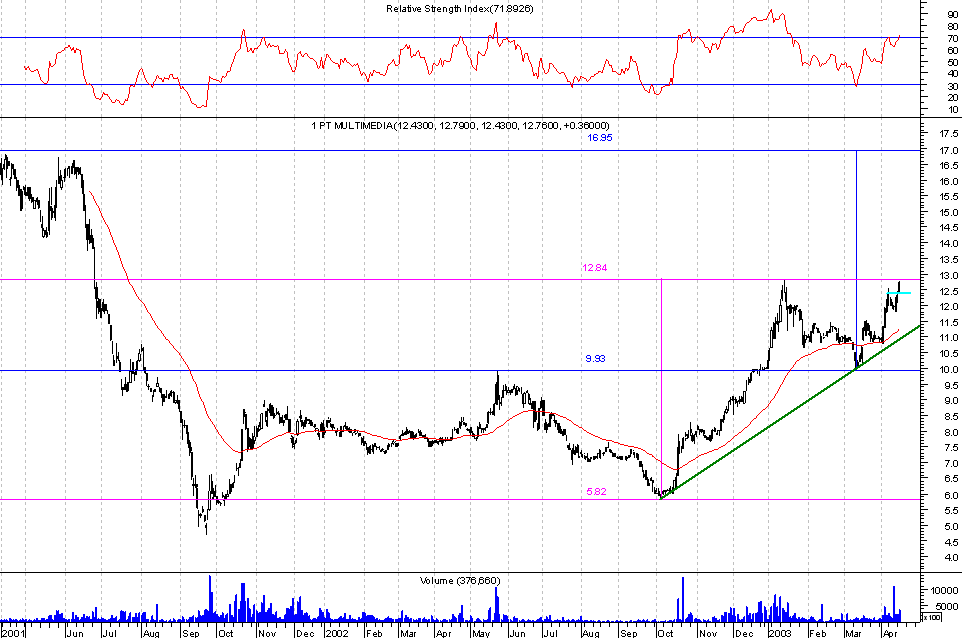Image resolution: width=962 pixels, height=638 pixels.
Task: Click the 2002 label on the time axis
Action: (336, 632)
